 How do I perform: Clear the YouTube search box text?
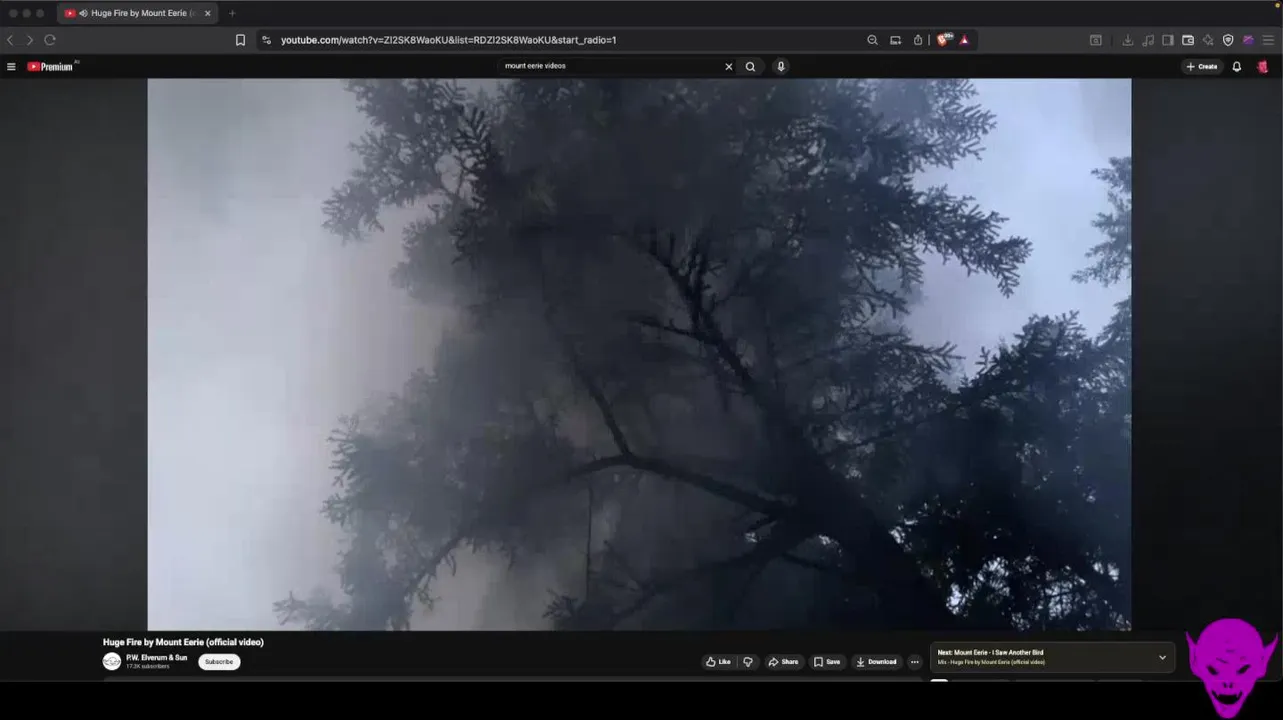coord(728,67)
